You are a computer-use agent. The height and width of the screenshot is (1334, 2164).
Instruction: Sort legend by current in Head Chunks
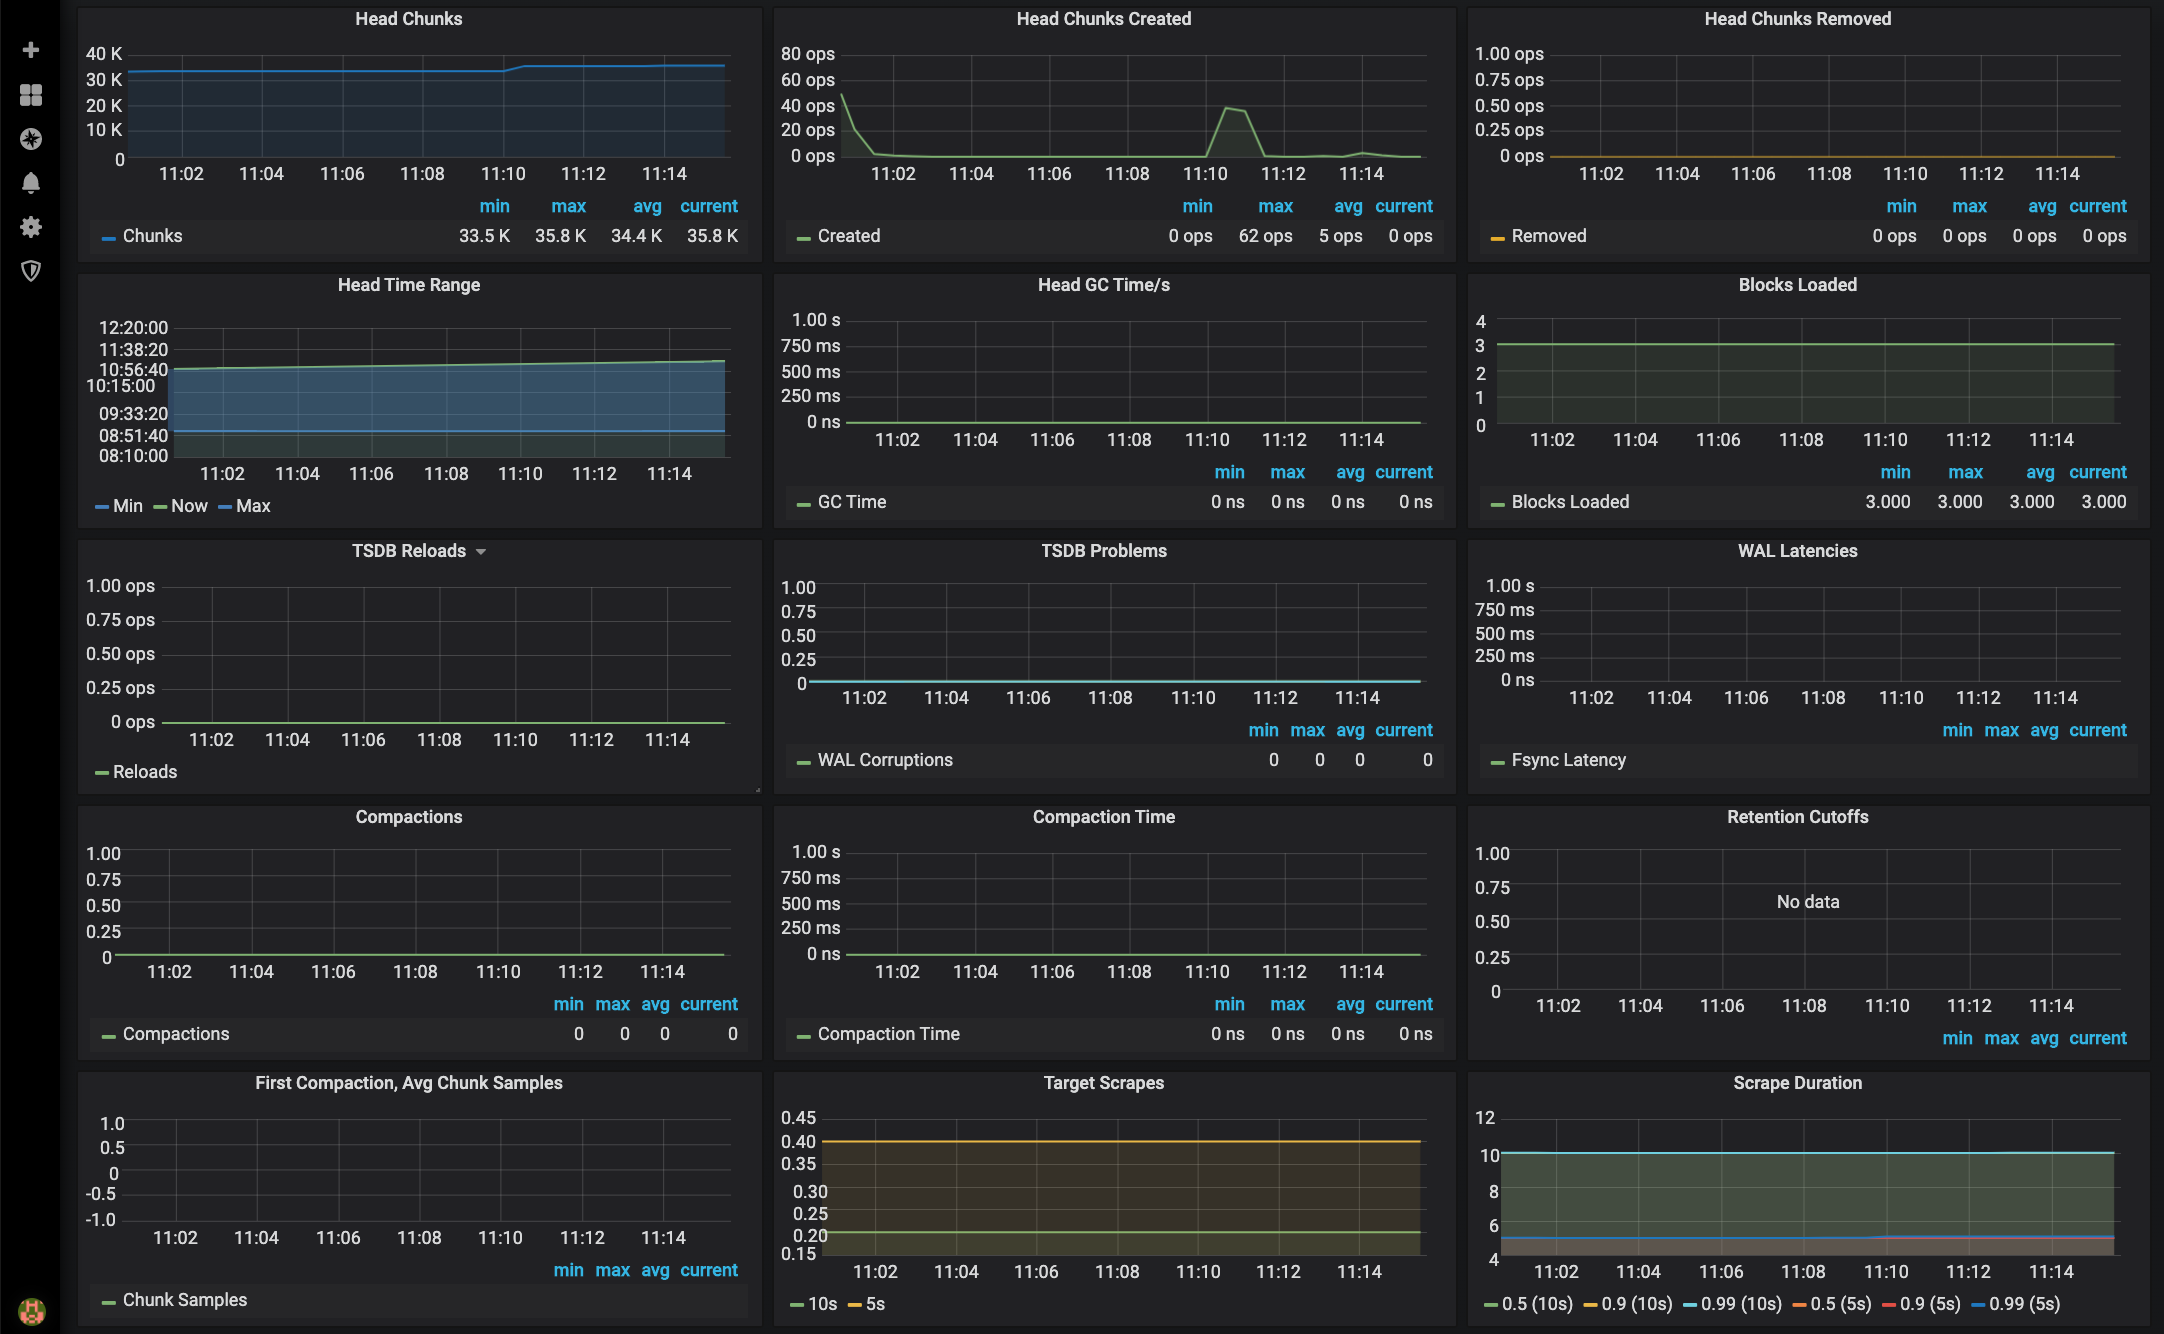click(709, 206)
